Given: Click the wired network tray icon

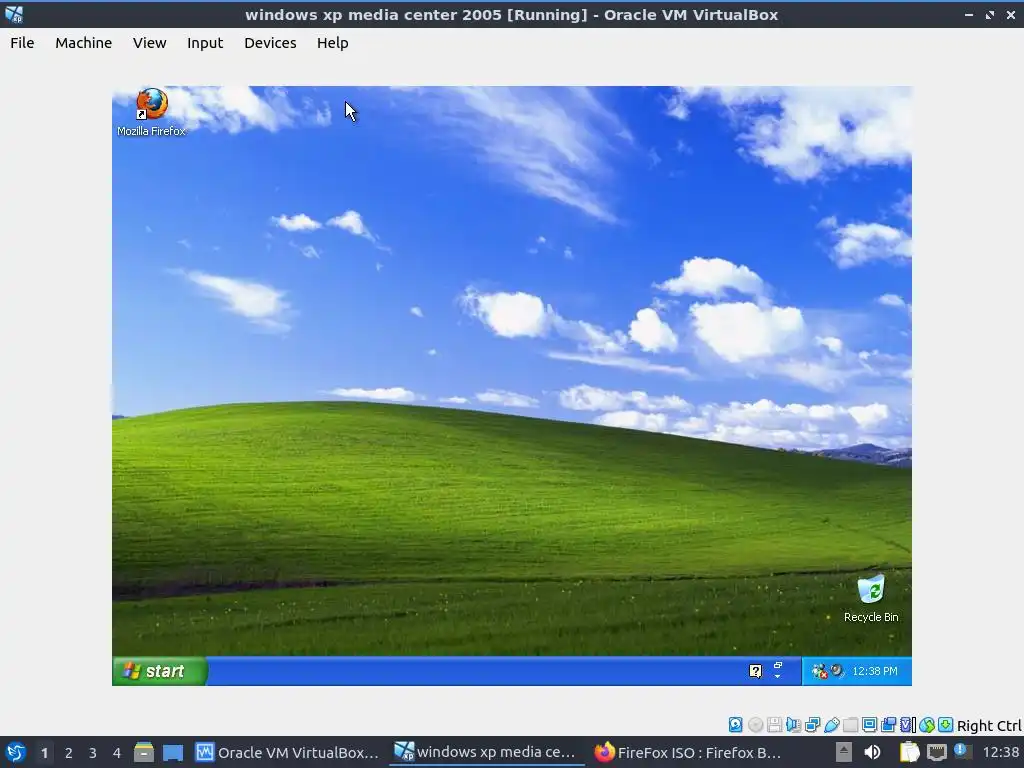Looking at the screenshot, I should coord(936,752).
